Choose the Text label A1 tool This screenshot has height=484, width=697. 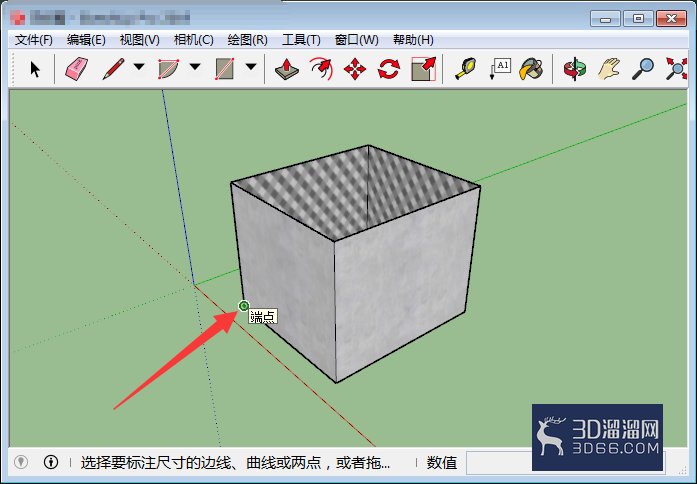coord(500,69)
